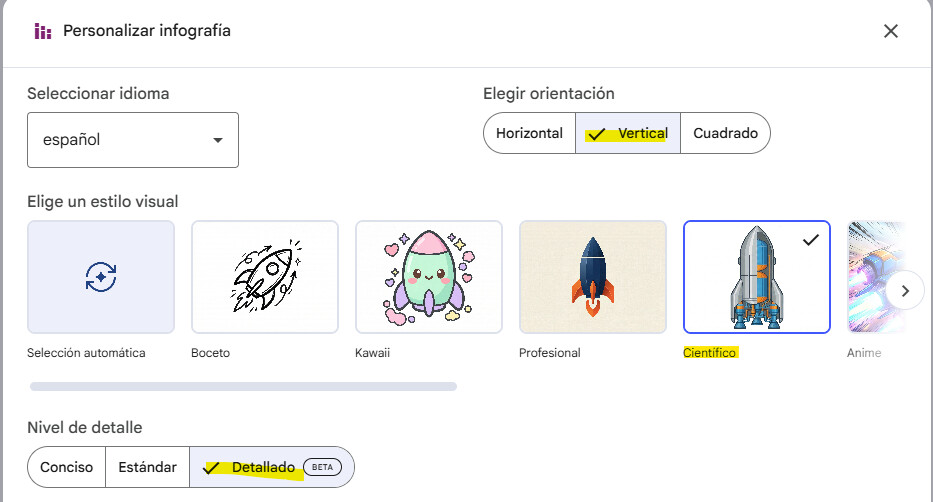Click the Selección automática refresh icon
The width and height of the screenshot is (933, 502).
tap(101, 277)
